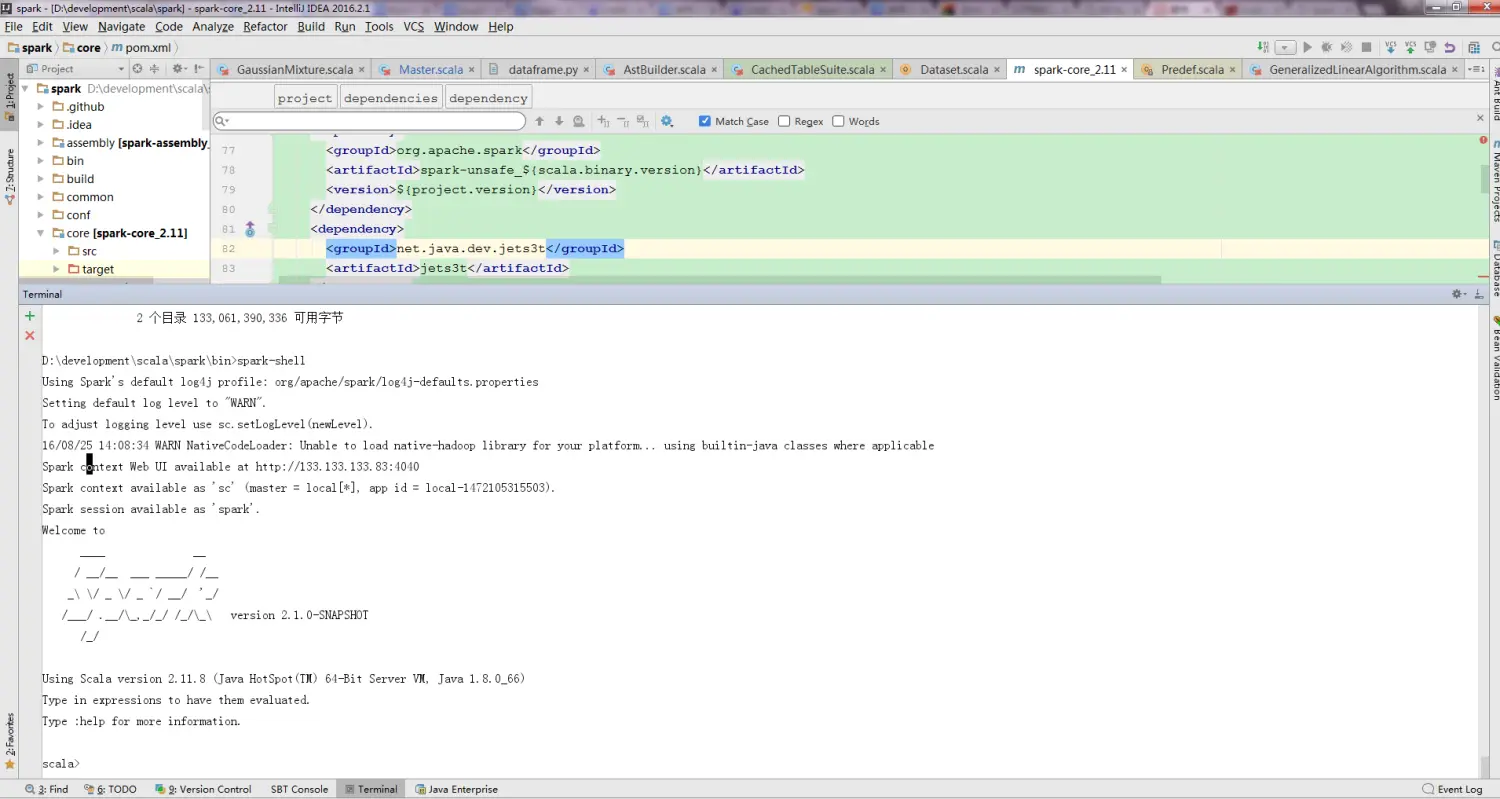Click the Run with Coverage icon
This screenshot has height=799, width=1500.
(1346, 47)
